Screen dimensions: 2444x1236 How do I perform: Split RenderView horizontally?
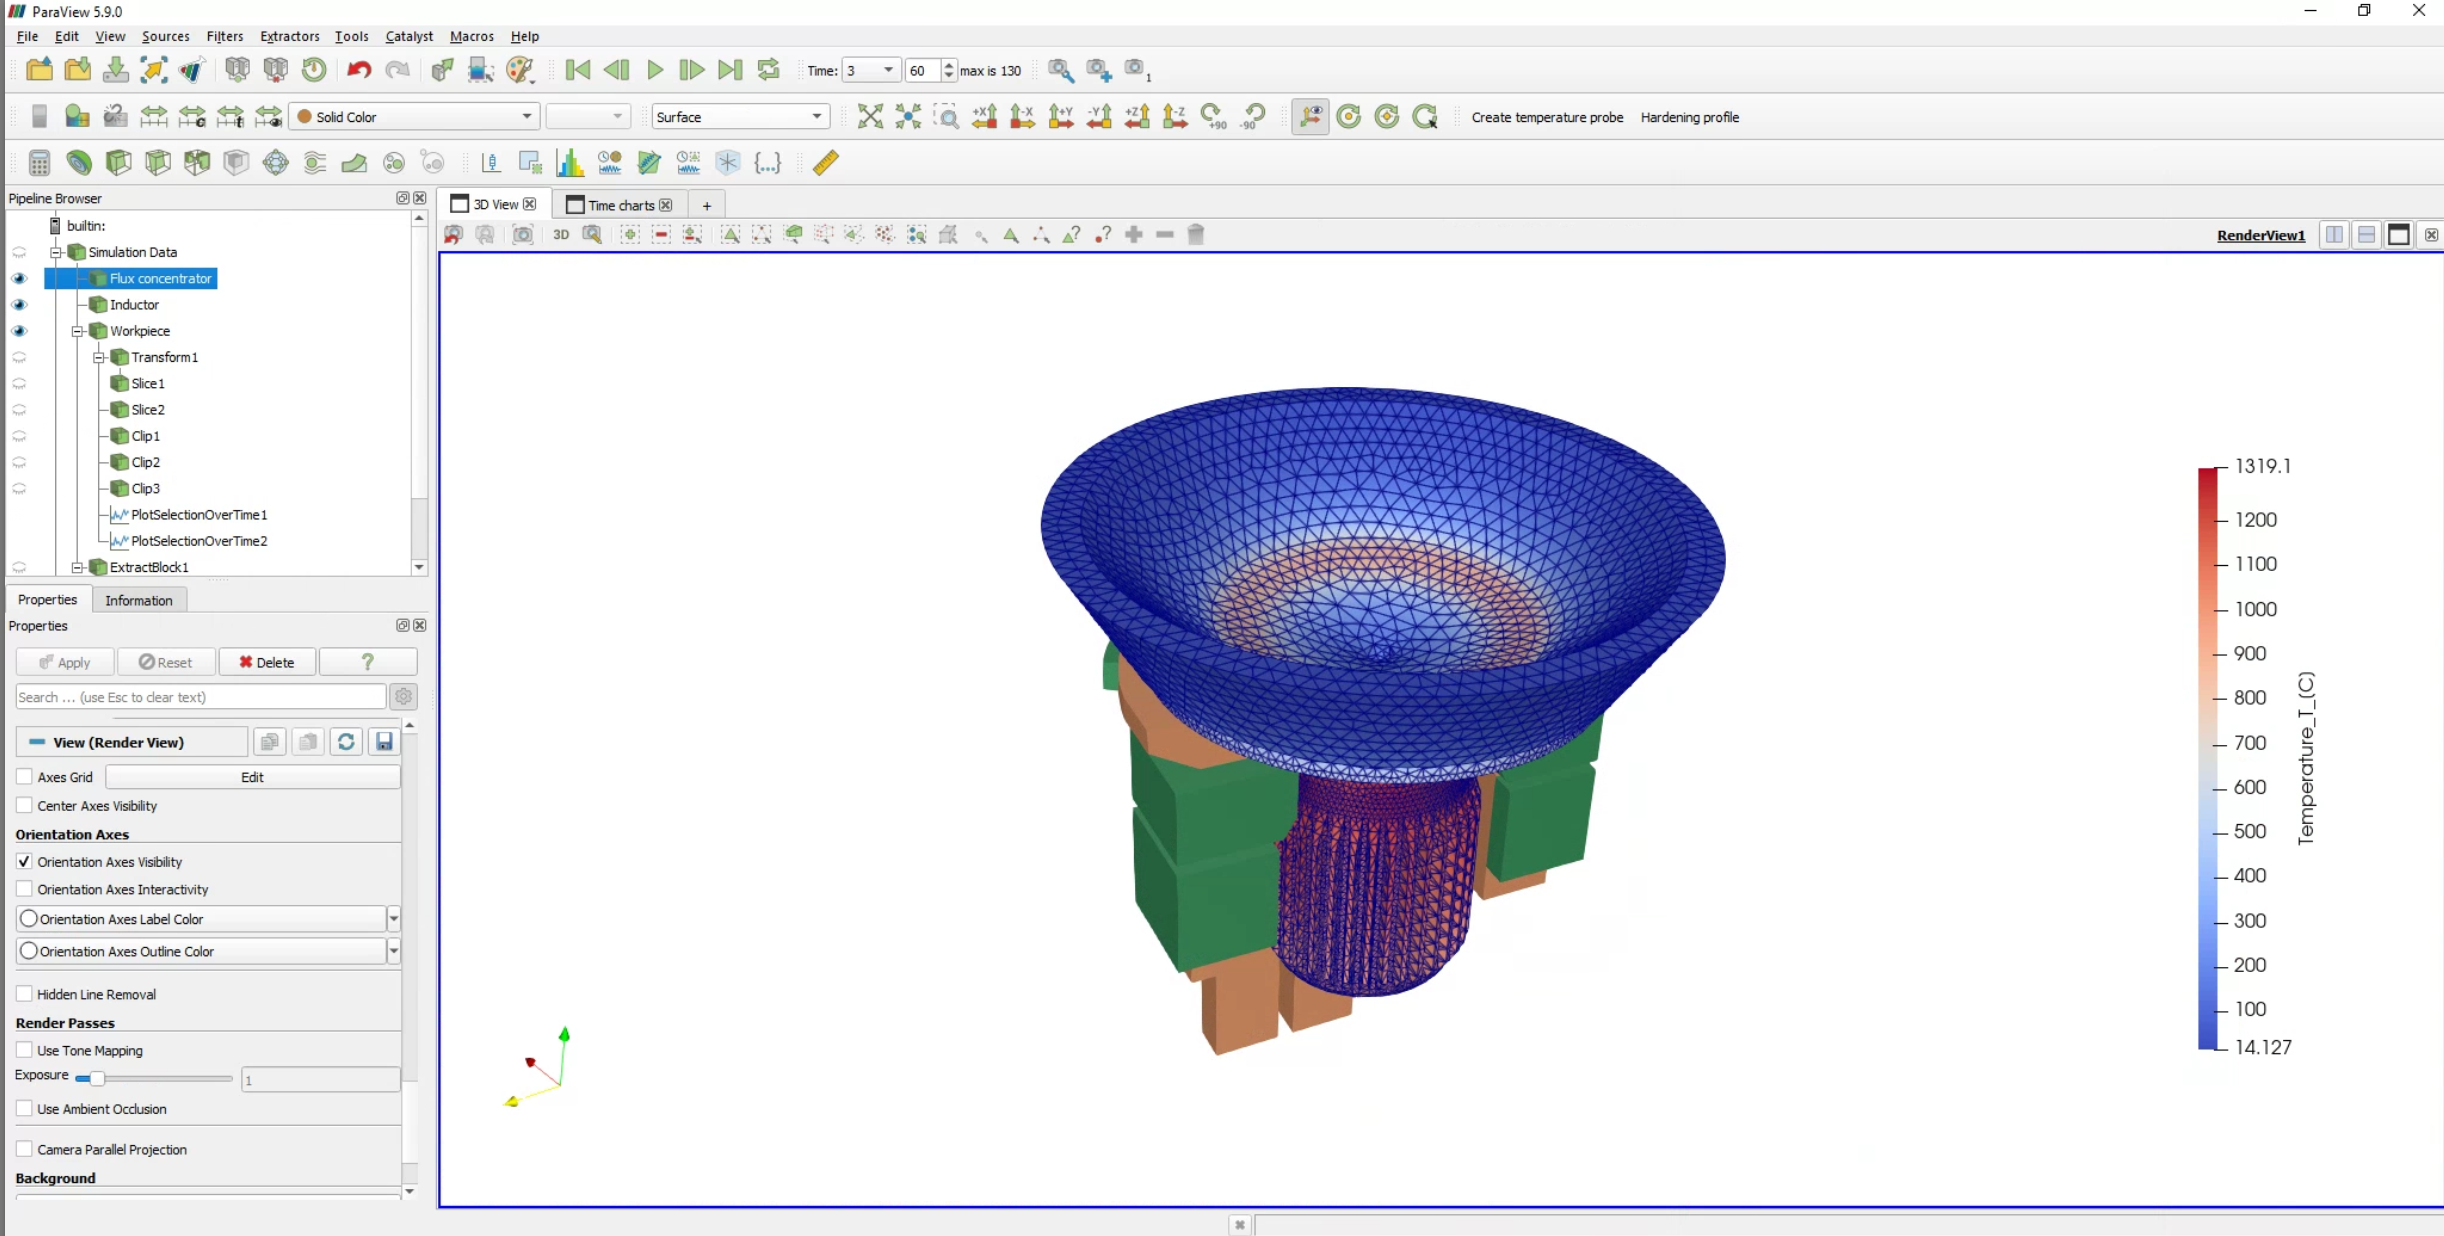coord(2334,235)
